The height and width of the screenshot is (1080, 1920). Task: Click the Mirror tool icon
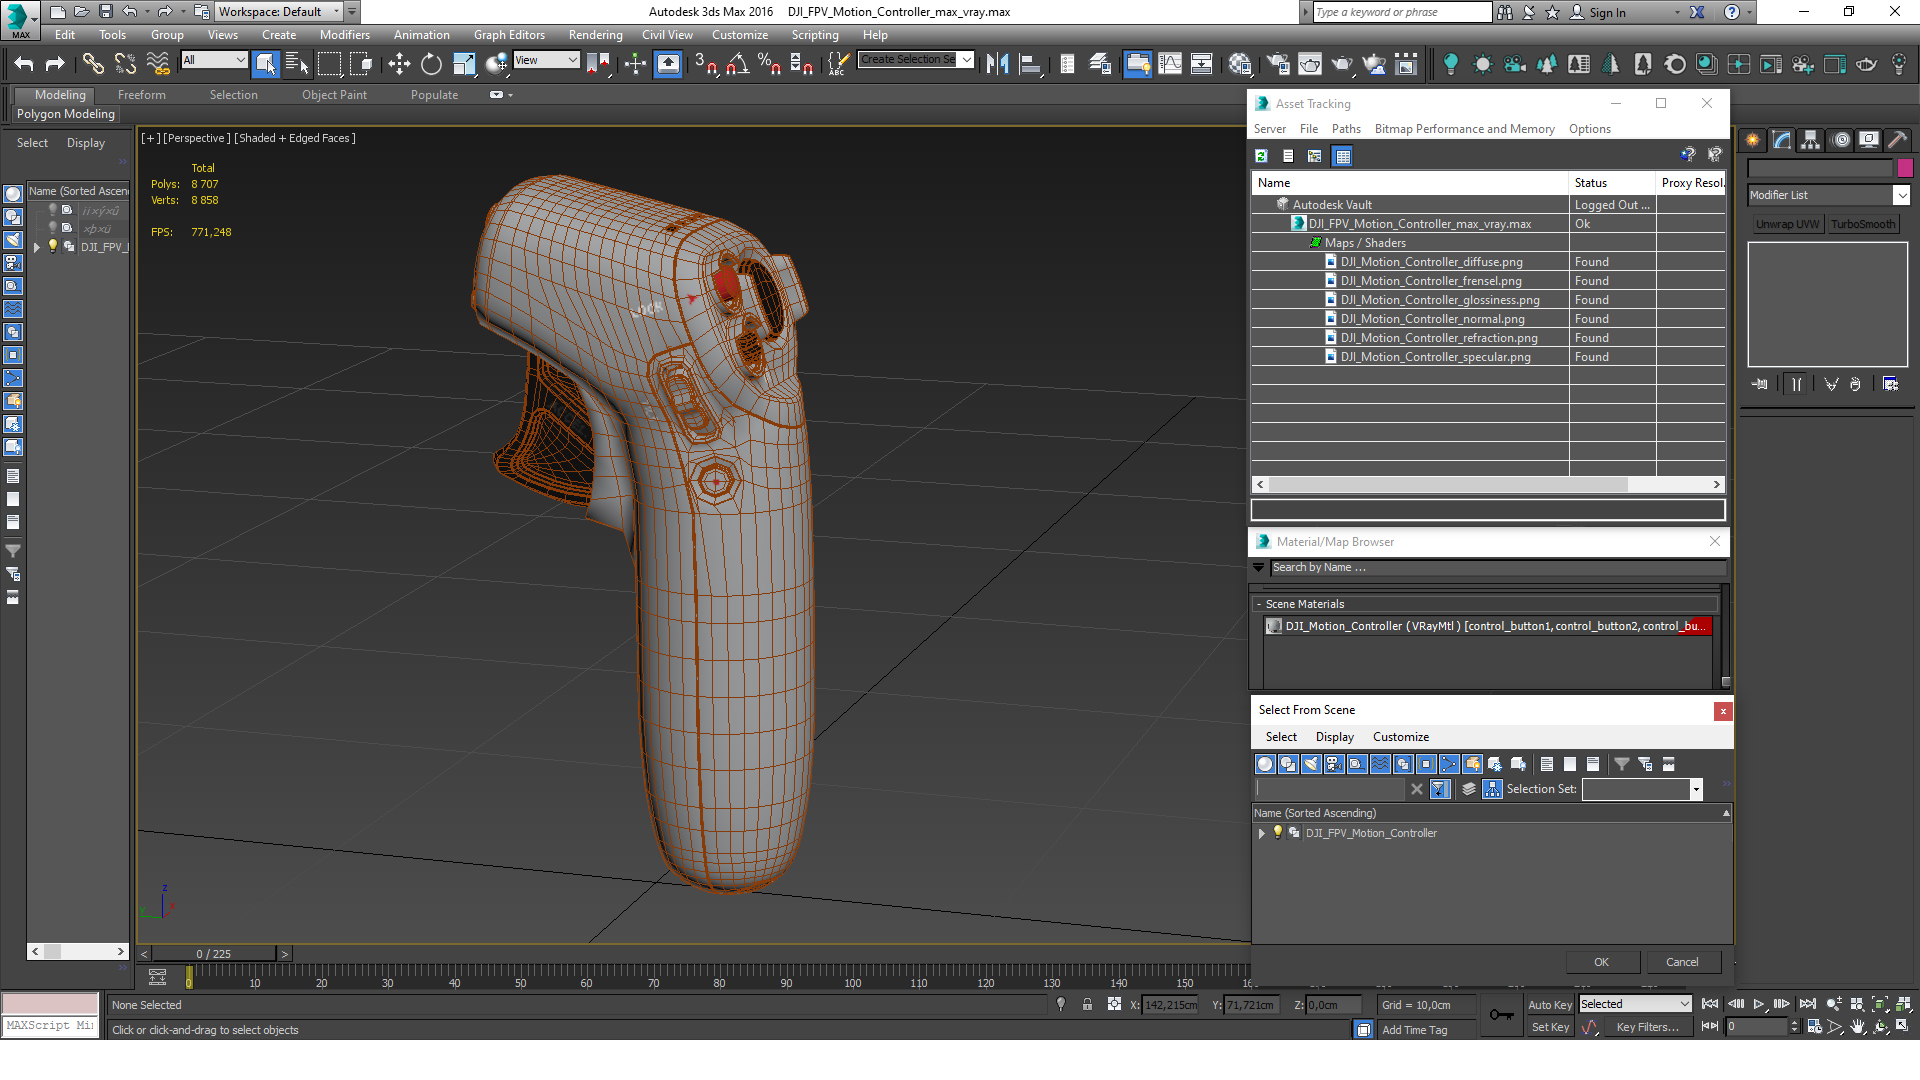pyautogui.click(x=997, y=65)
